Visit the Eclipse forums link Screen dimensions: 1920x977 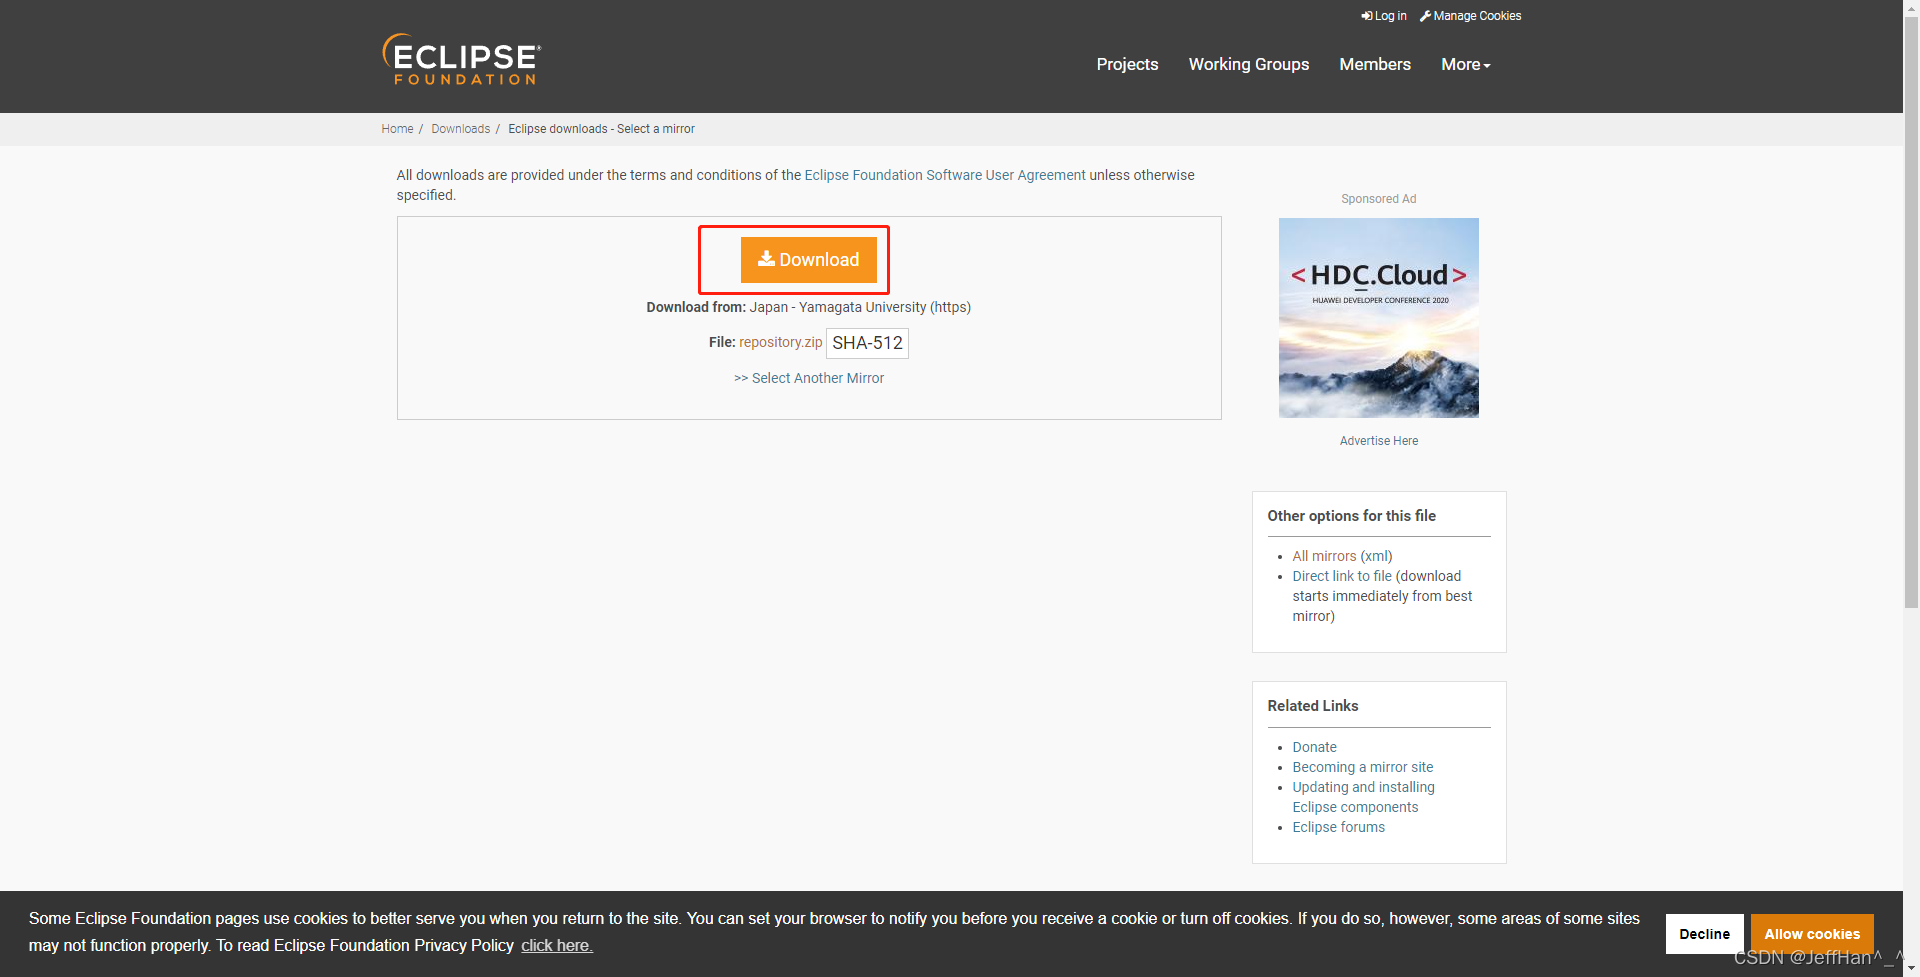pyautogui.click(x=1339, y=827)
